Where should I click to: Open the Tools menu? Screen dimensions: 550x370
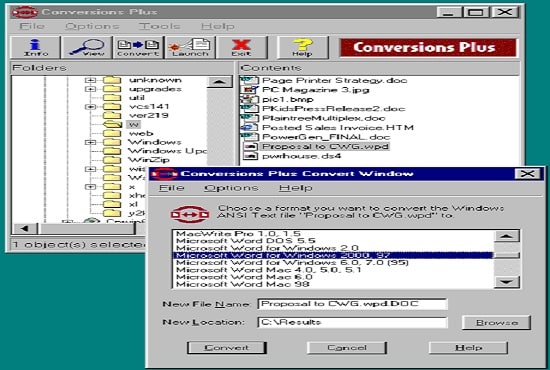160,26
